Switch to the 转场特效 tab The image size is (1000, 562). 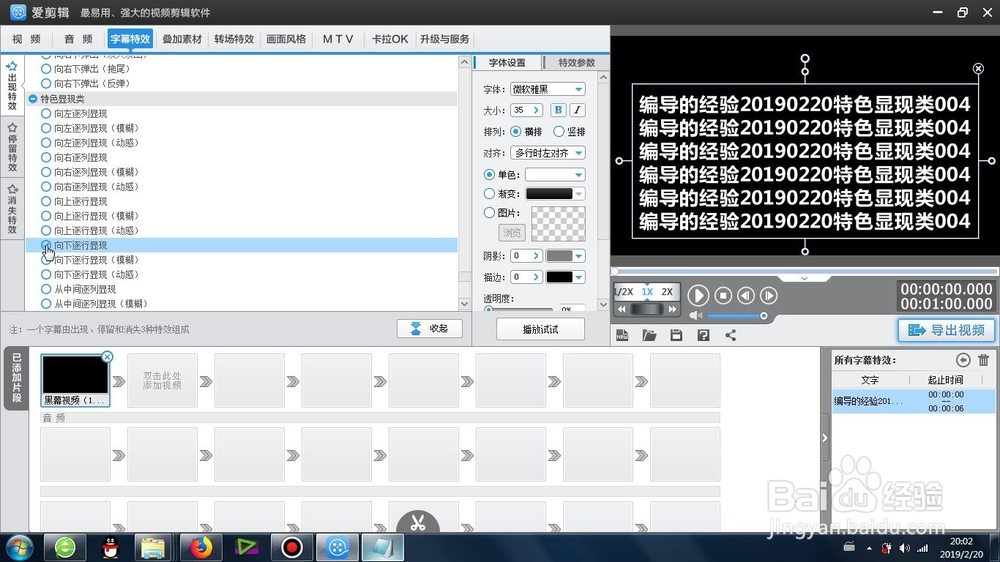(x=233, y=39)
